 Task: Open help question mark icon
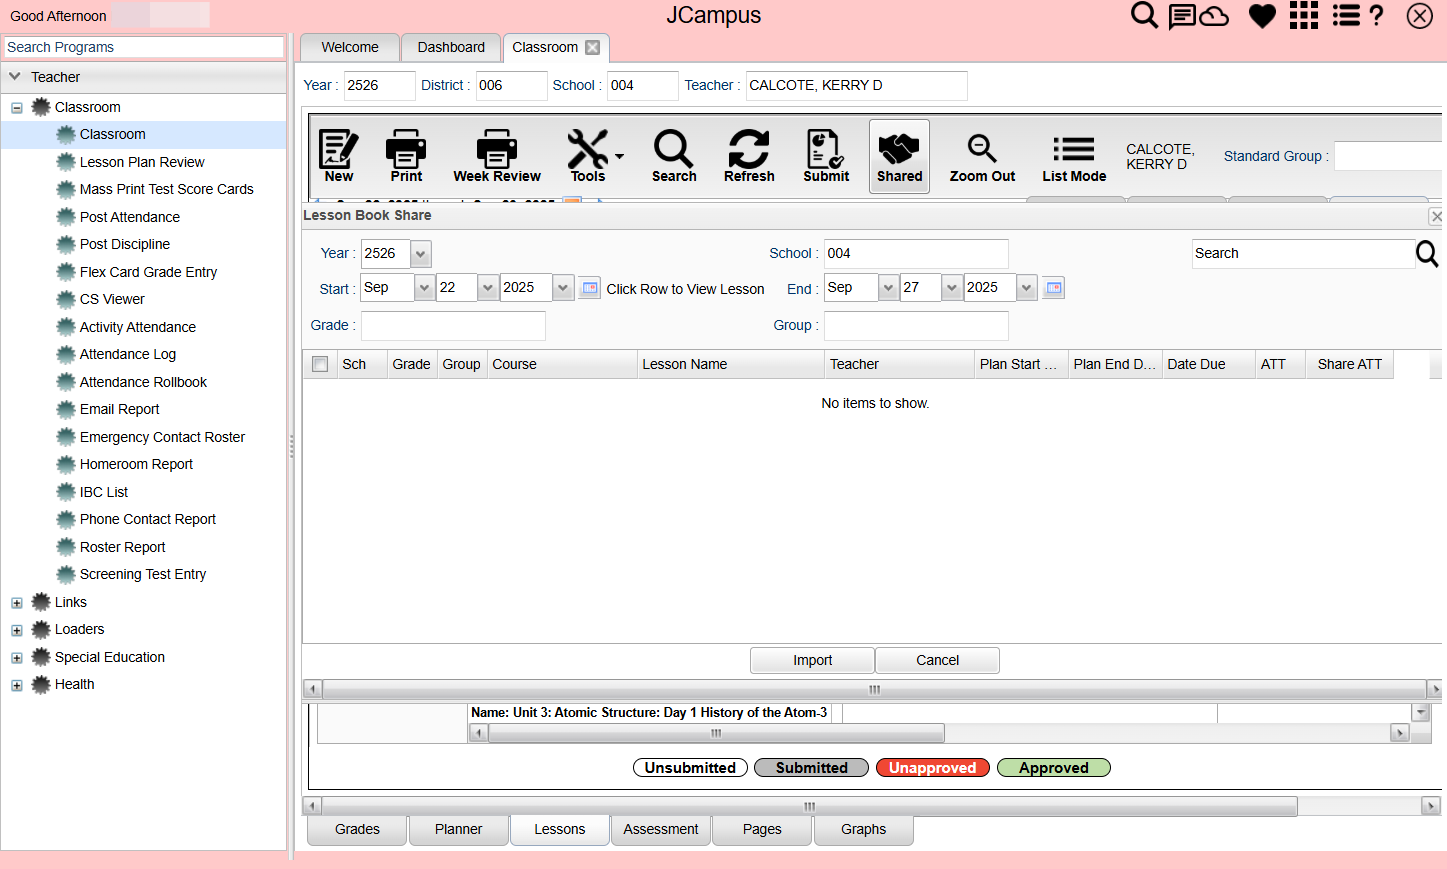[1376, 15]
